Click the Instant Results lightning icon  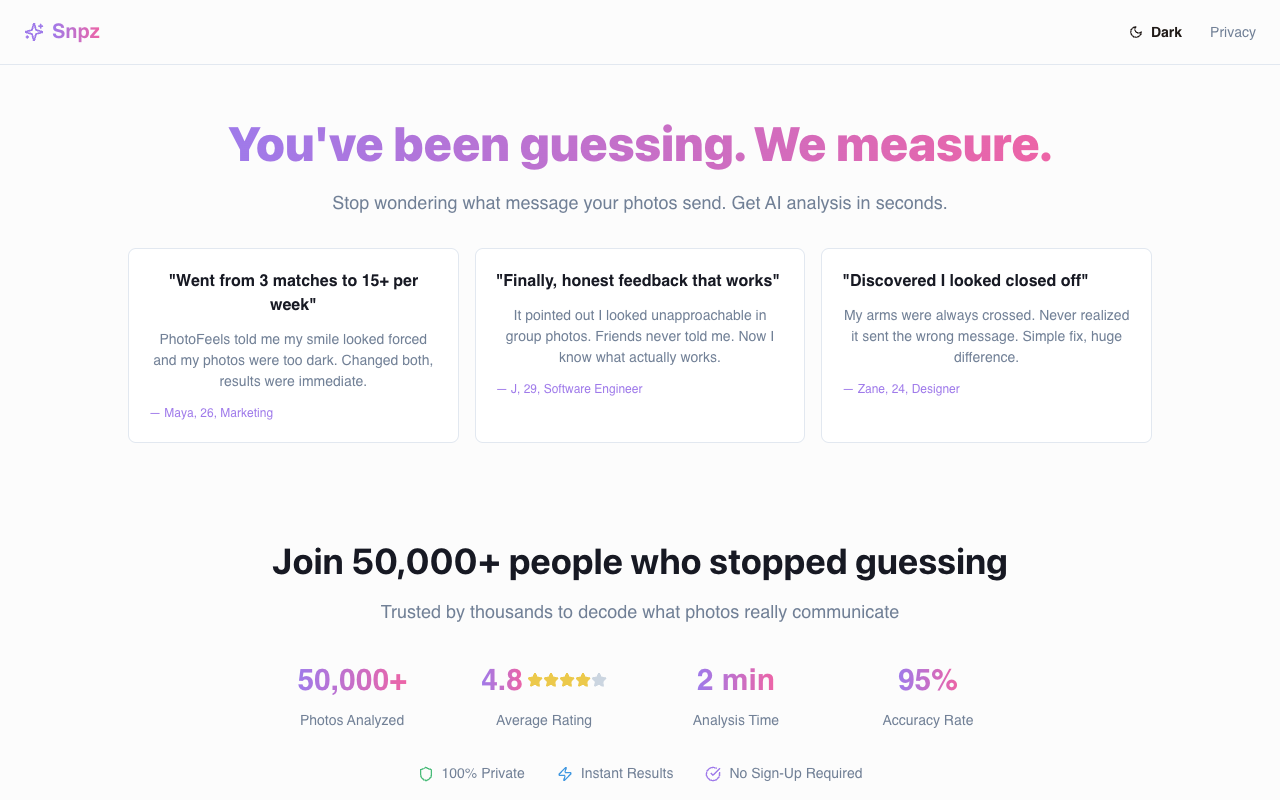click(564, 773)
